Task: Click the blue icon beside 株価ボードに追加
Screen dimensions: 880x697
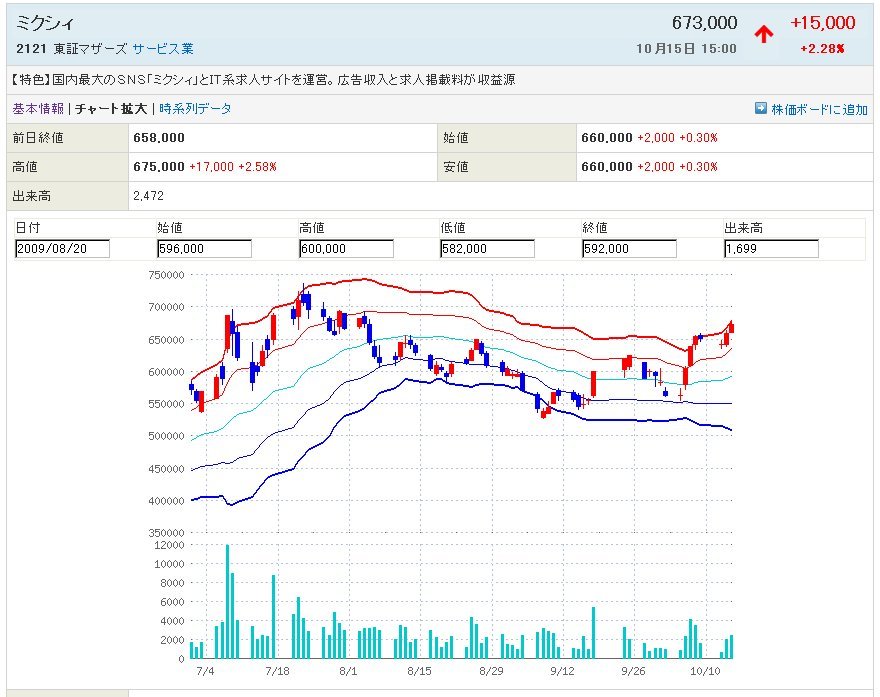Action: click(761, 108)
